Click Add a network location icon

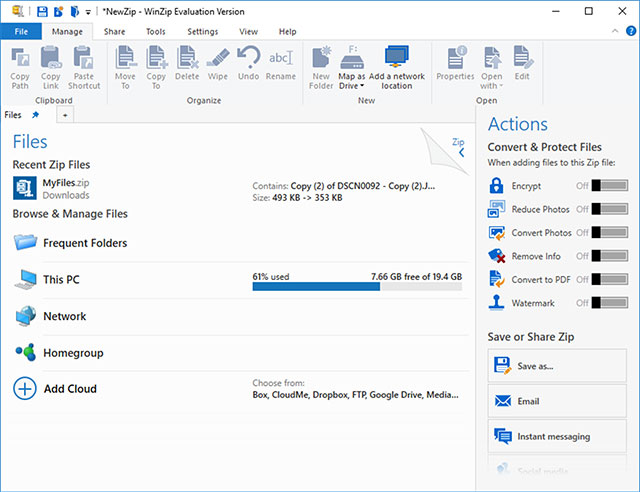point(396,57)
